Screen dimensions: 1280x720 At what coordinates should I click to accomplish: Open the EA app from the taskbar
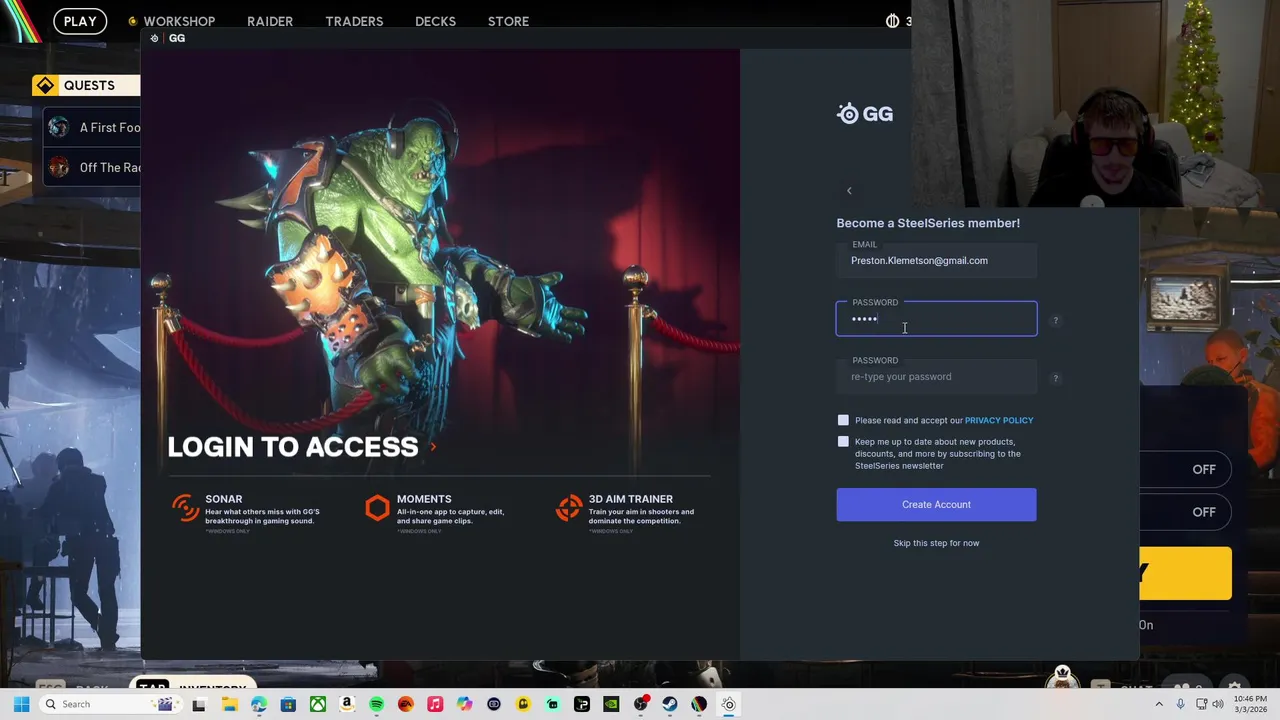click(405, 704)
